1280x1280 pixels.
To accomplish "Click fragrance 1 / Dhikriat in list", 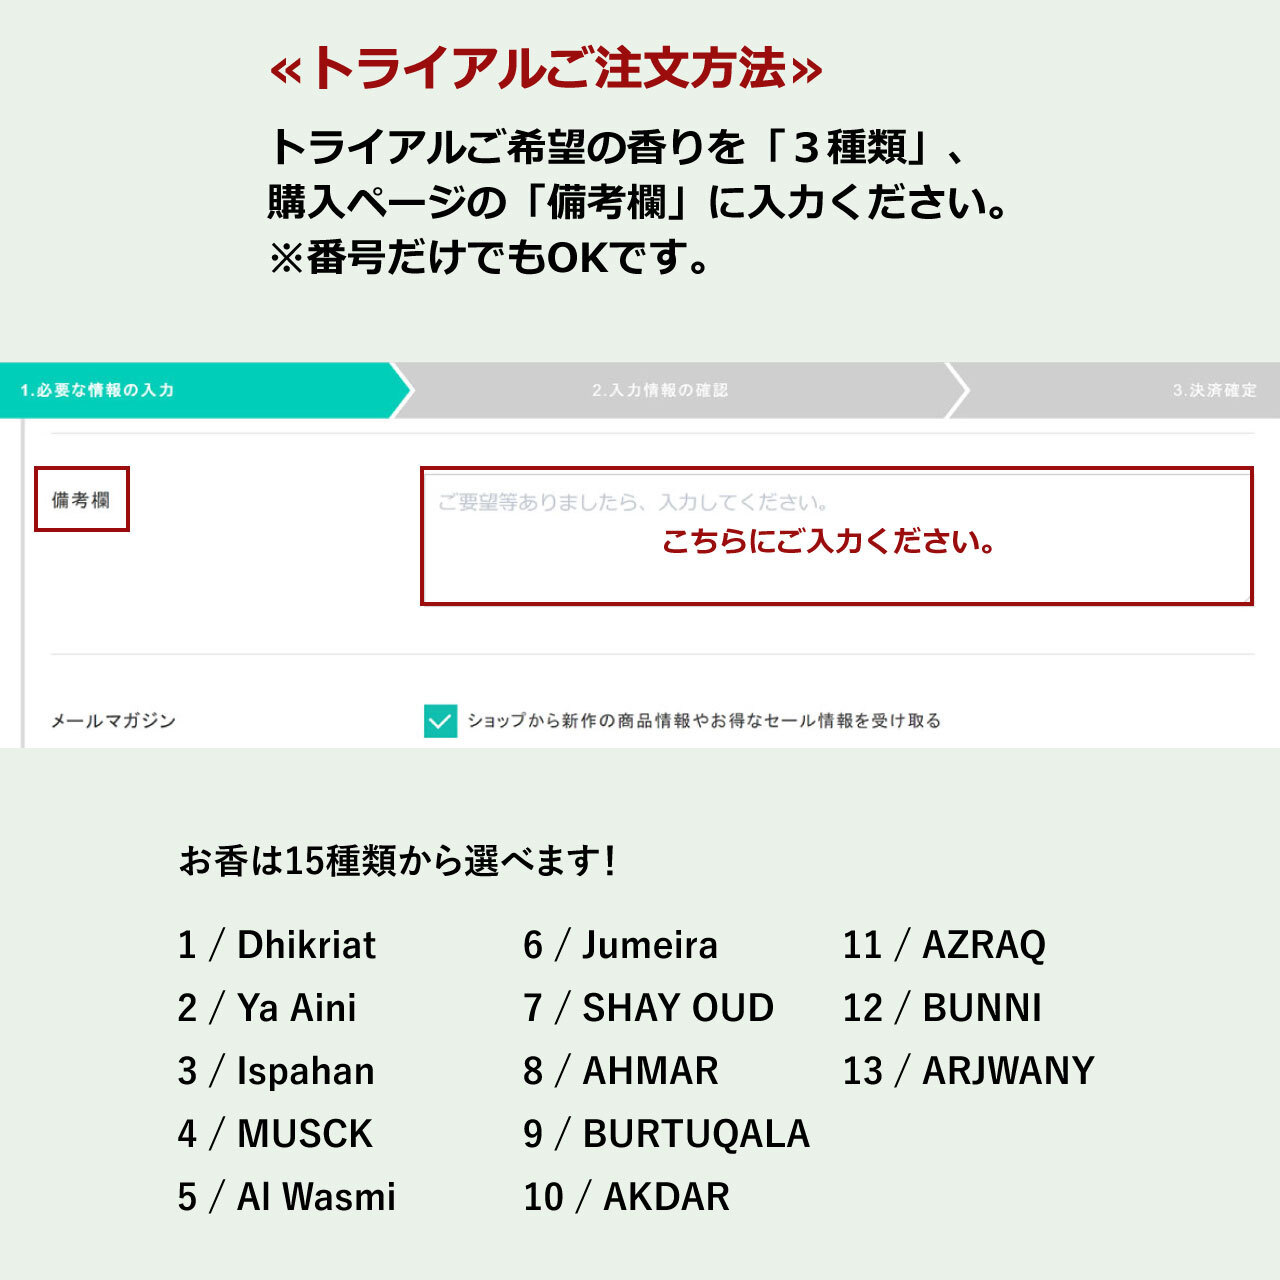I will pos(277,945).
